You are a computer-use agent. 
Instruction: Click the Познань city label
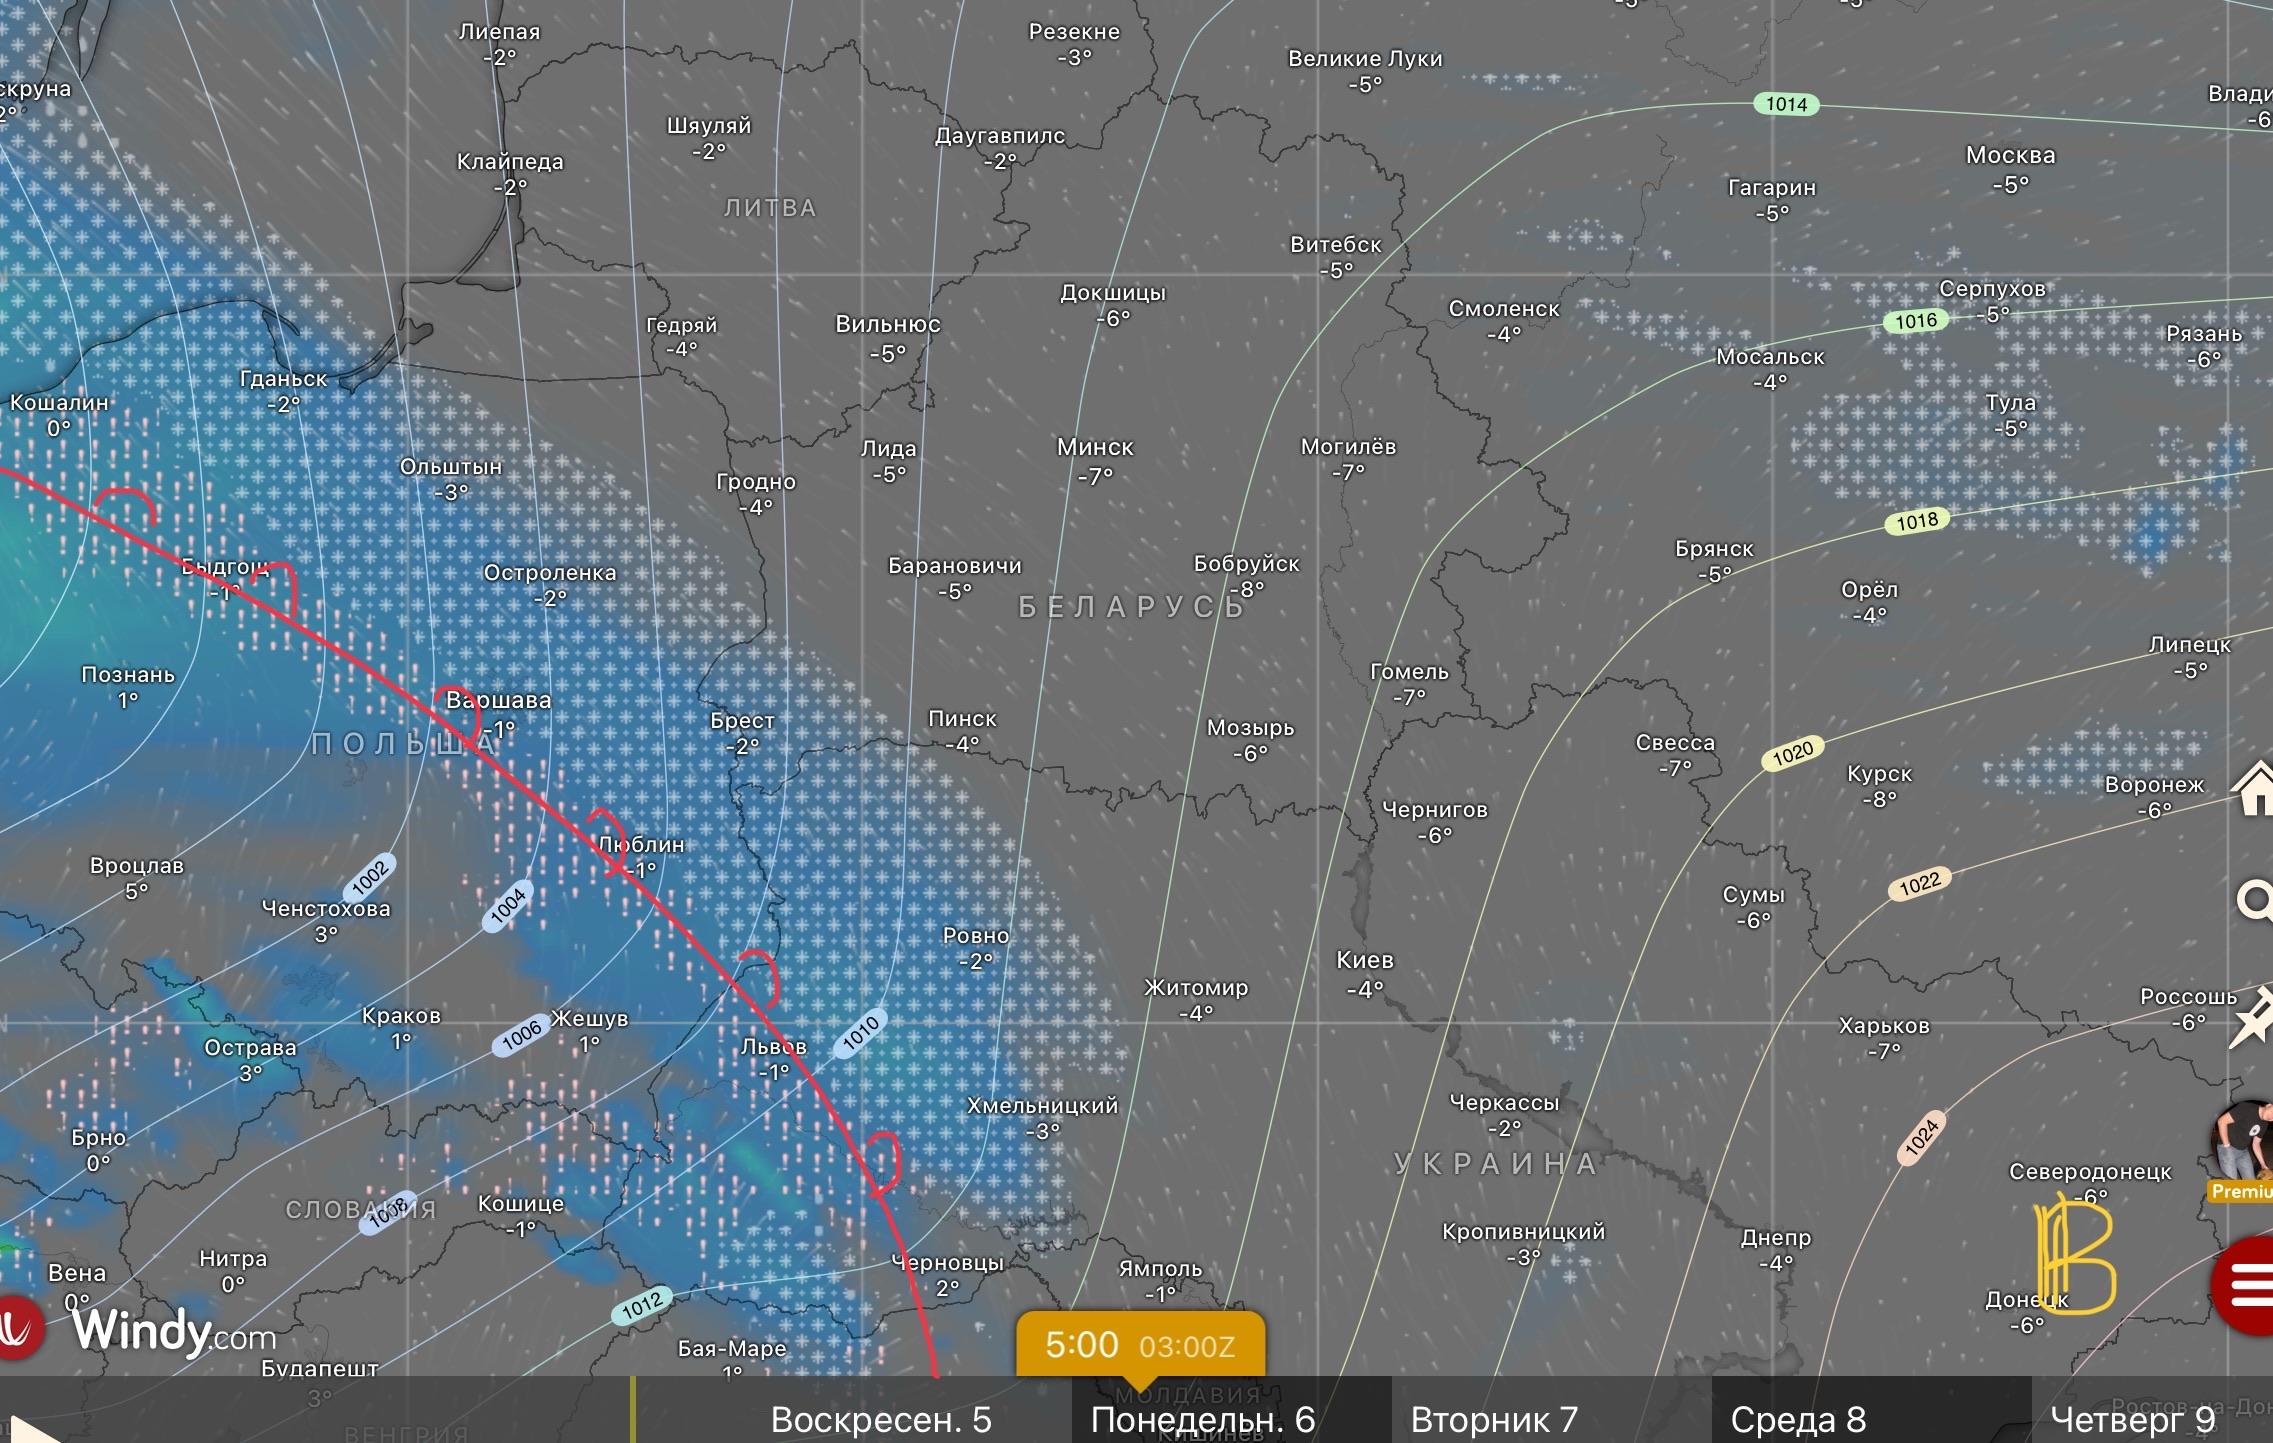point(127,675)
